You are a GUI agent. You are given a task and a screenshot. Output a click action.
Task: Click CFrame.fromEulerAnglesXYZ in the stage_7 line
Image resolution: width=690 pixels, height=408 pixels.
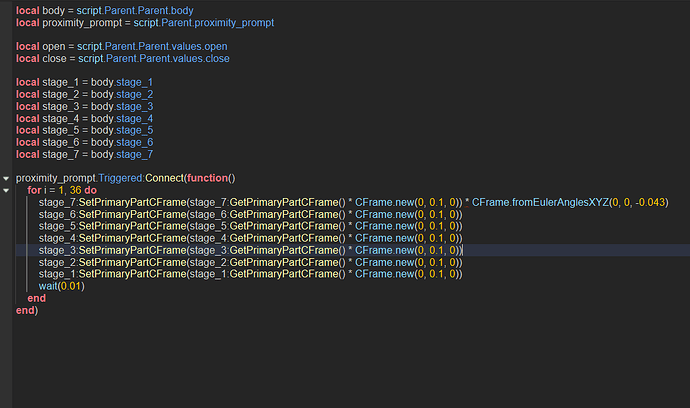point(540,202)
